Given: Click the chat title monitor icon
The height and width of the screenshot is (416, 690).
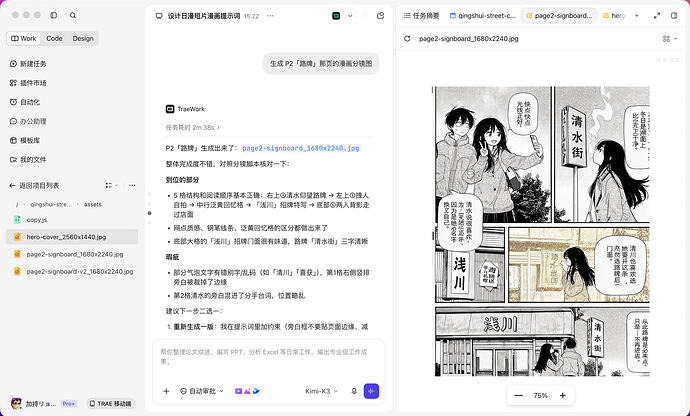Looking at the screenshot, I should point(159,16).
